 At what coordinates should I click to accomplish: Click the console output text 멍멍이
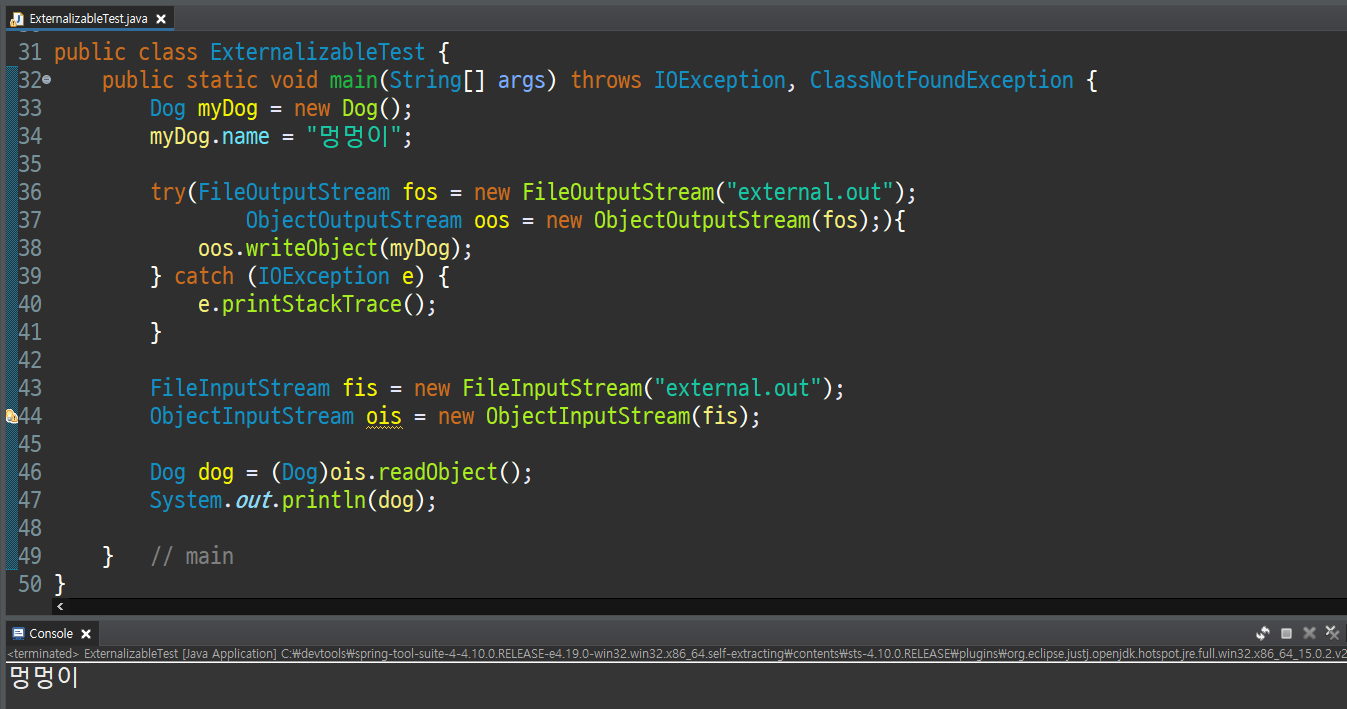pos(43,678)
